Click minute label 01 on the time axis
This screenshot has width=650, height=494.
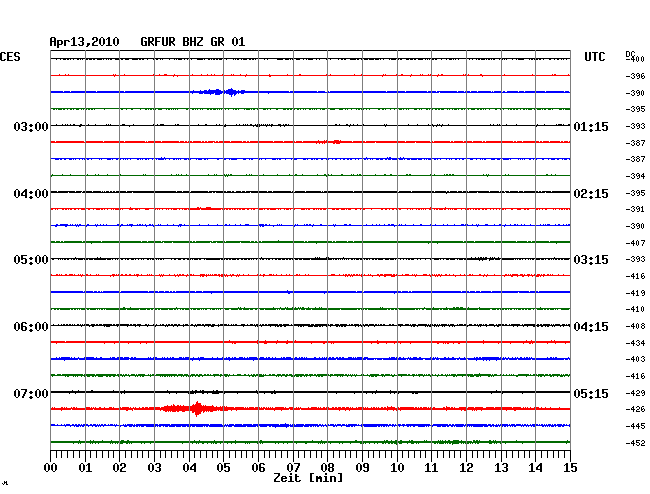coord(85,468)
